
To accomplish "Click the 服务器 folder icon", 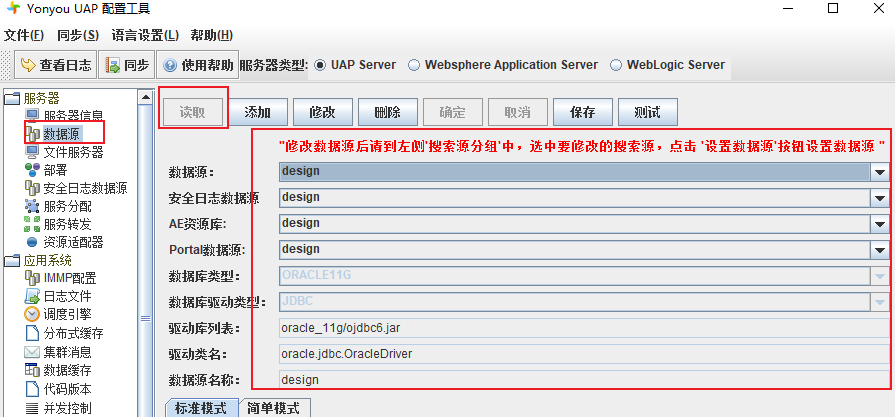I will (12, 99).
